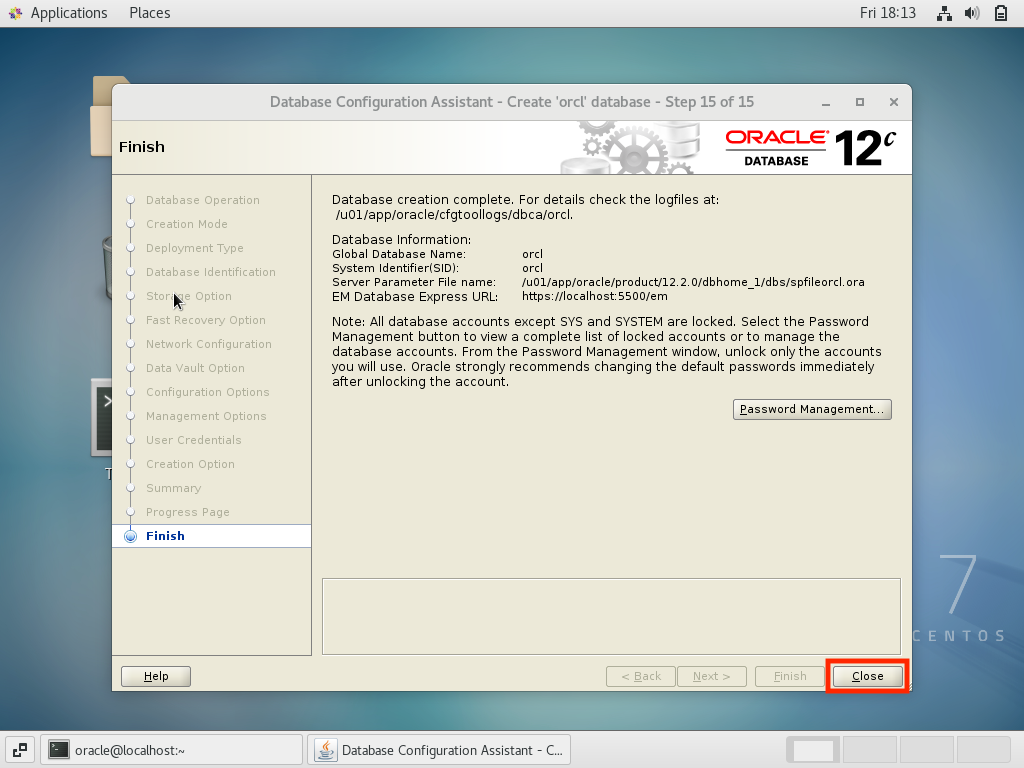Click the Java icon in the taskbar
Image resolution: width=1024 pixels, height=768 pixels.
[325, 750]
